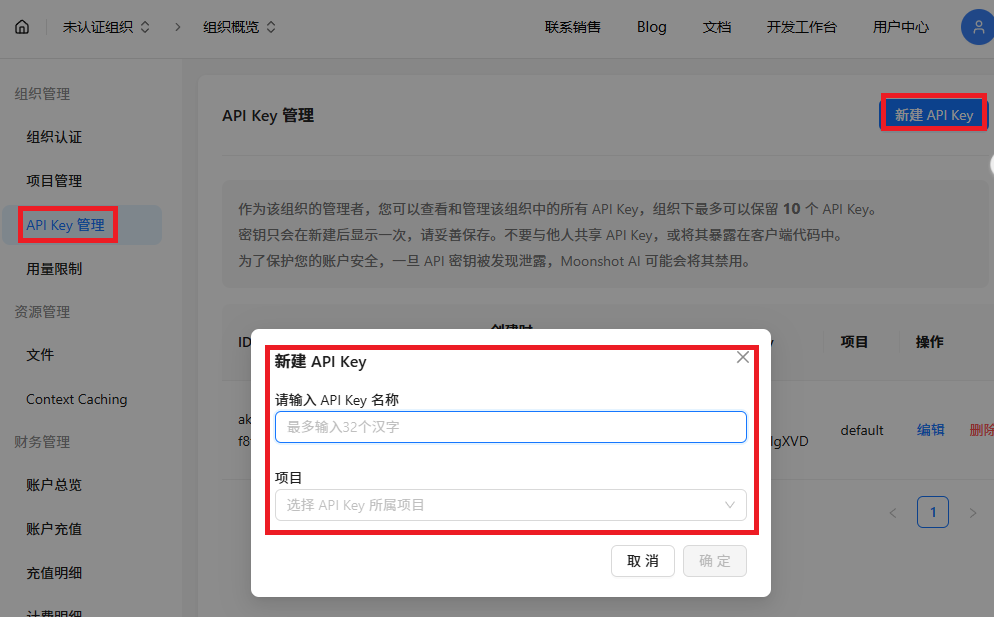Open the Blog link
Screen dimensions: 994x617
point(651,27)
